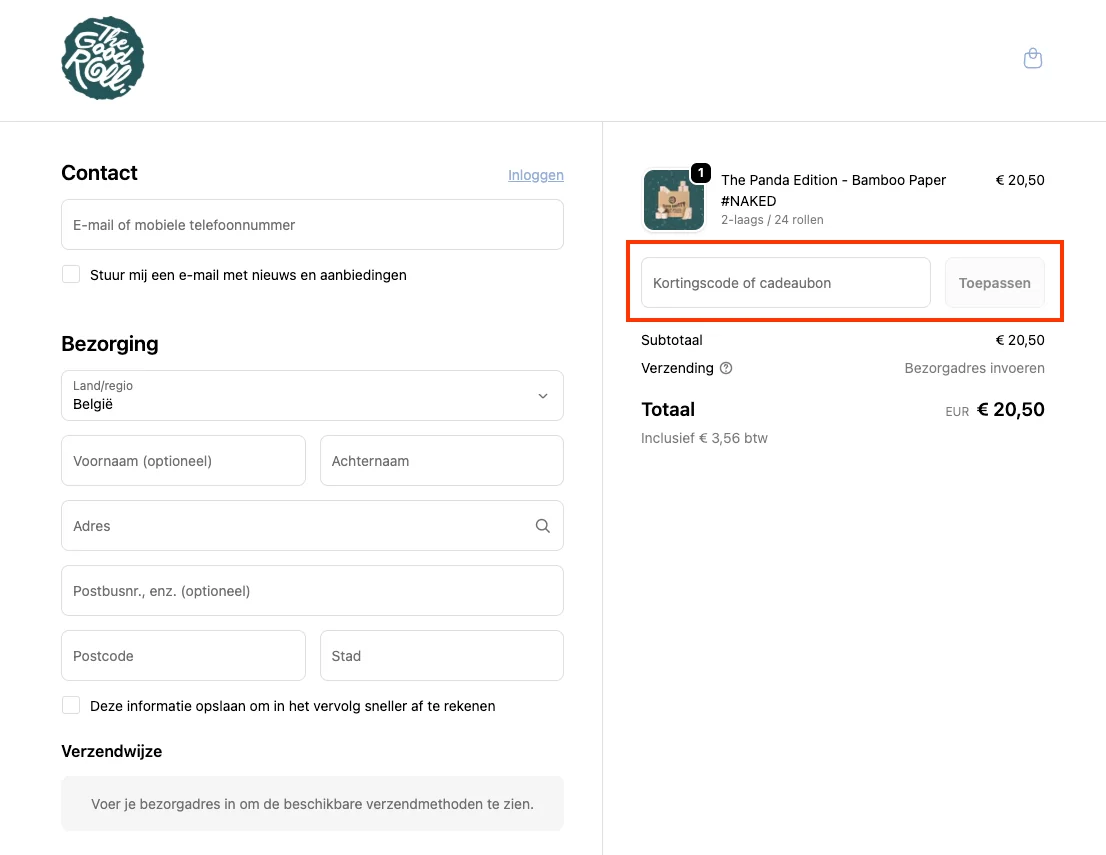Click into the Achternaam field
This screenshot has width=1106, height=855.
click(x=441, y=461)
